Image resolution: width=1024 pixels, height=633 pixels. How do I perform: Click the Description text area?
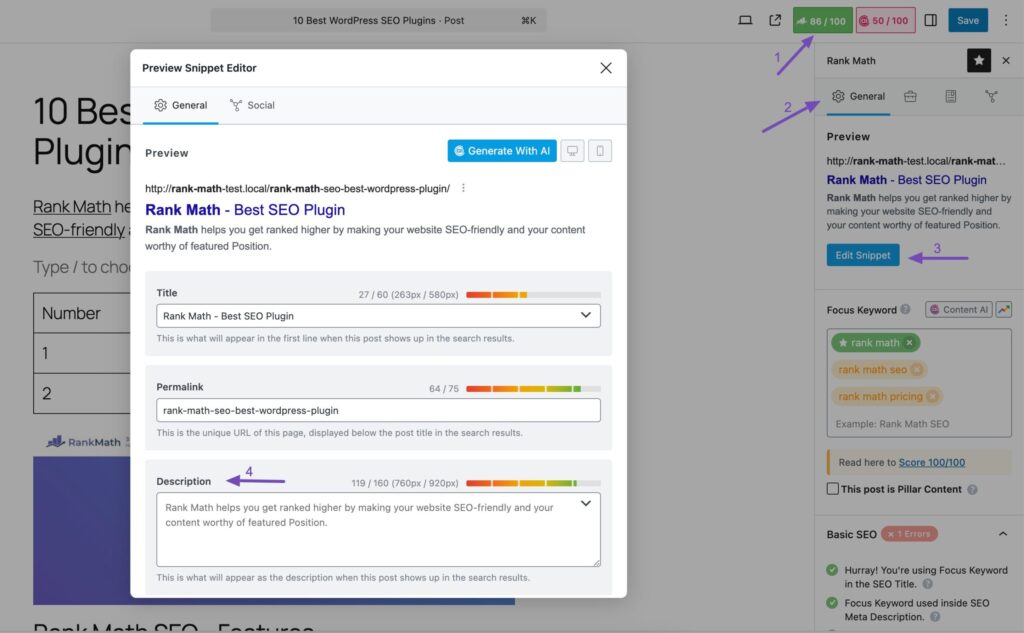[378, 530]
